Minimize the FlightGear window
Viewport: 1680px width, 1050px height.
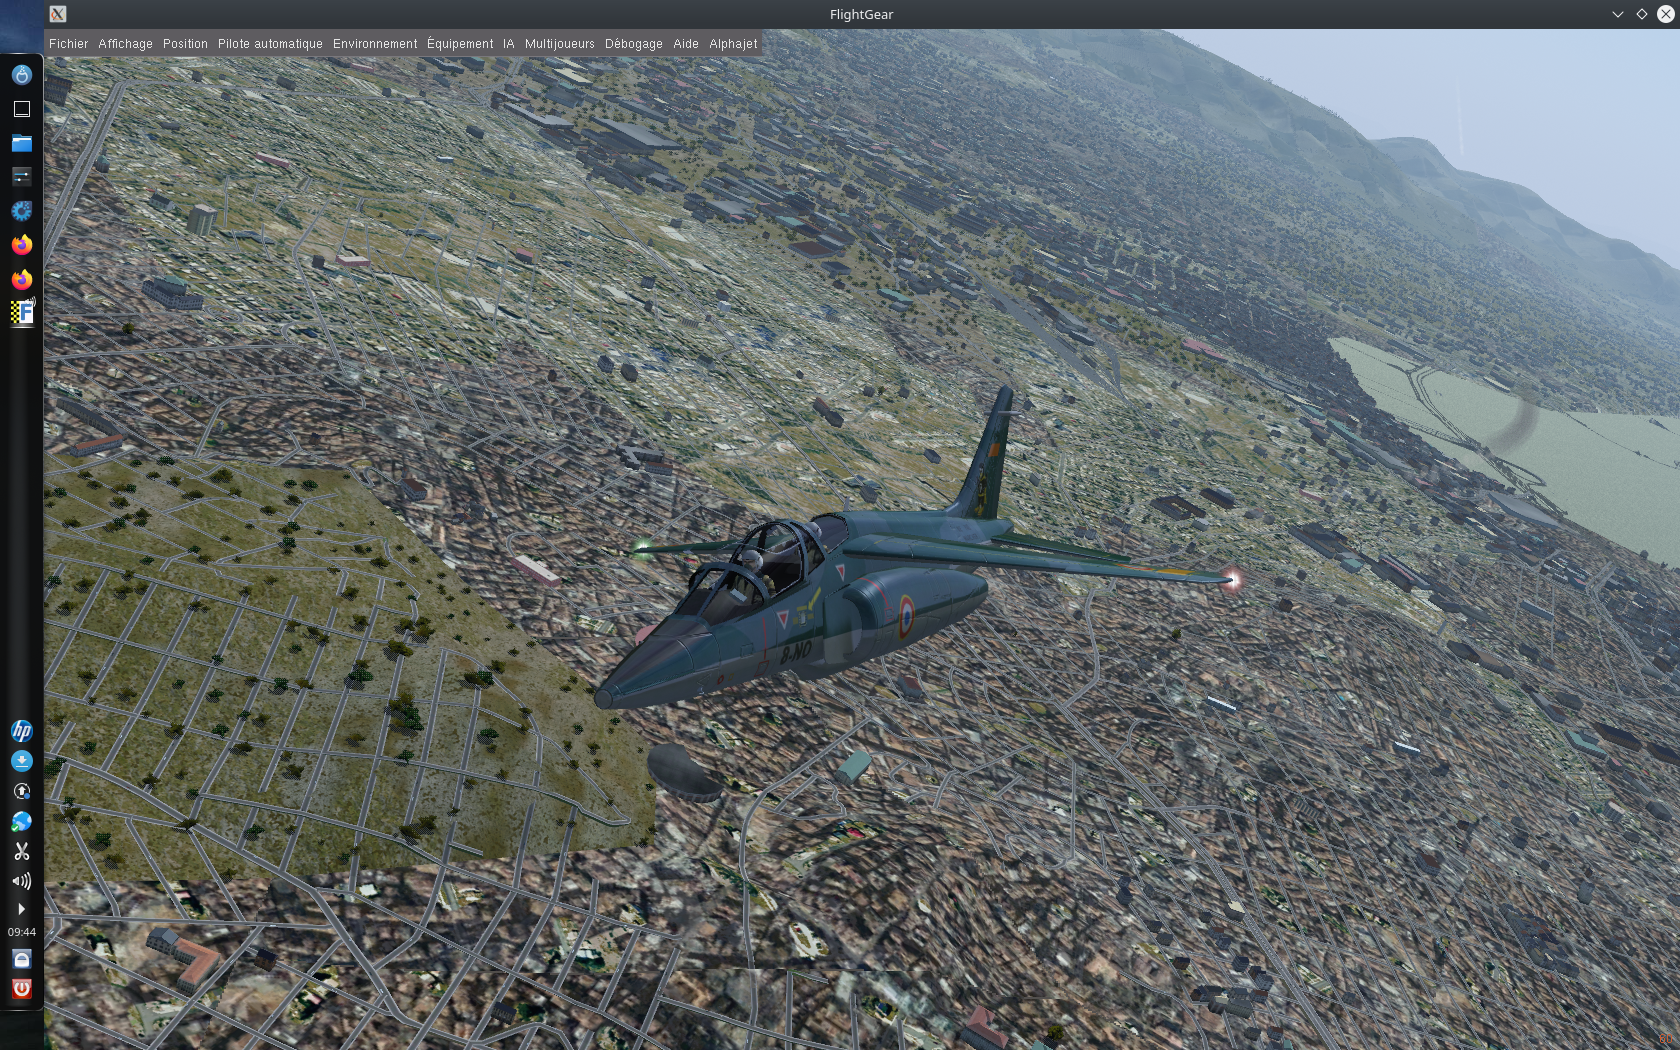coord(1617,14)
